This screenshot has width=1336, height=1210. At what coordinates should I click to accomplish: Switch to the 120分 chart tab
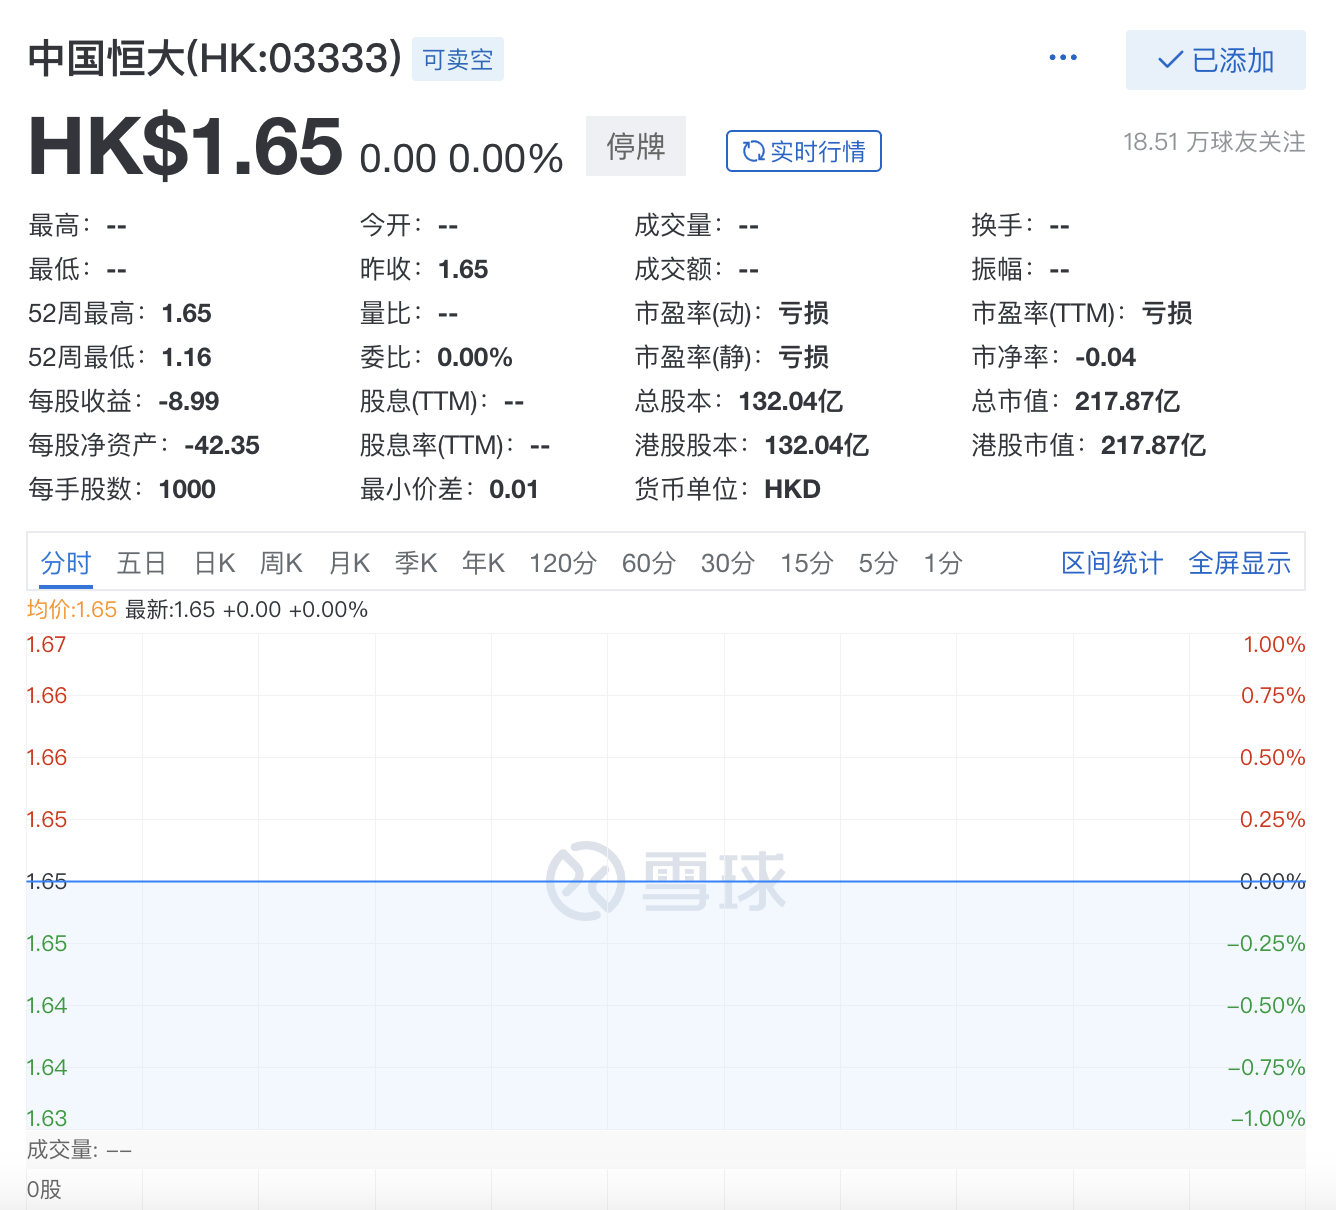(563, 563)
